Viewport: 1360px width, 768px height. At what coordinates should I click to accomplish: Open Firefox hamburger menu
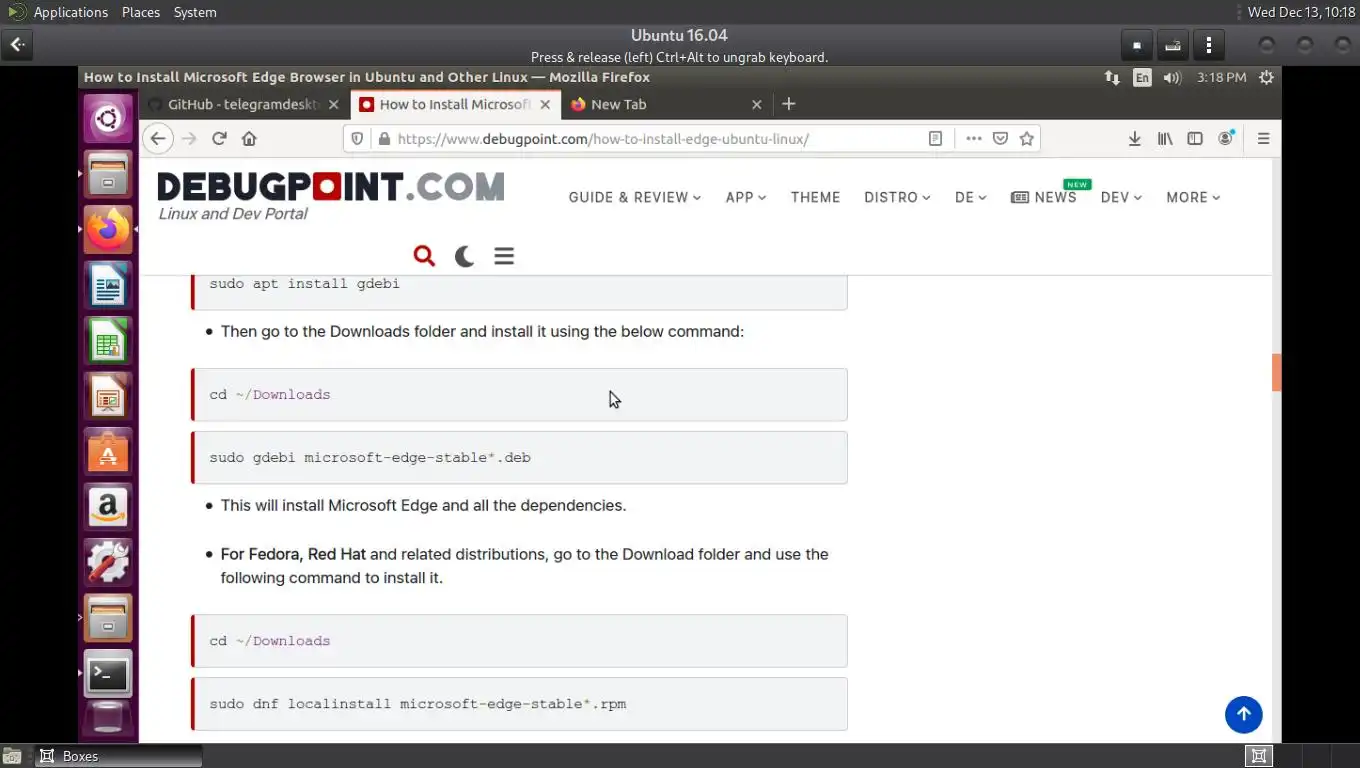(x=1263, y=139)
